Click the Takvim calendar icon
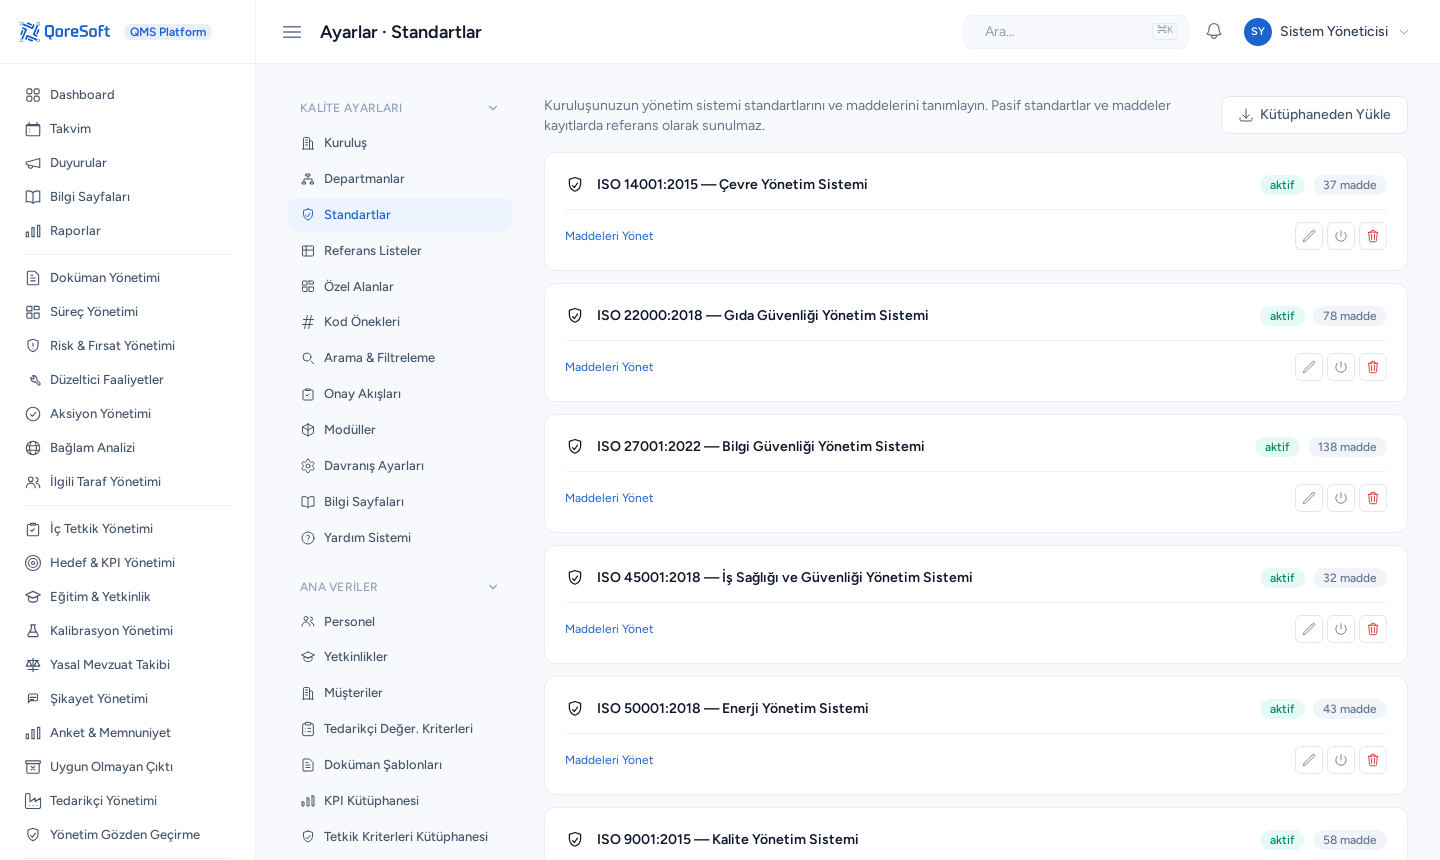 pos(33,129)
